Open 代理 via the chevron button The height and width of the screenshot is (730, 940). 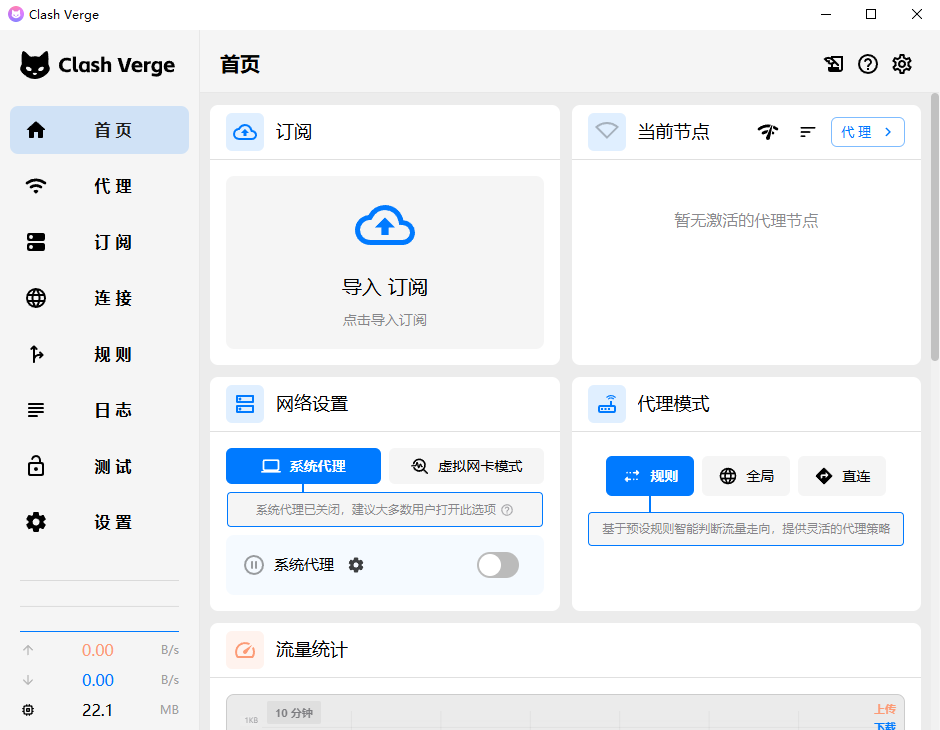click(x=867, y=132)
